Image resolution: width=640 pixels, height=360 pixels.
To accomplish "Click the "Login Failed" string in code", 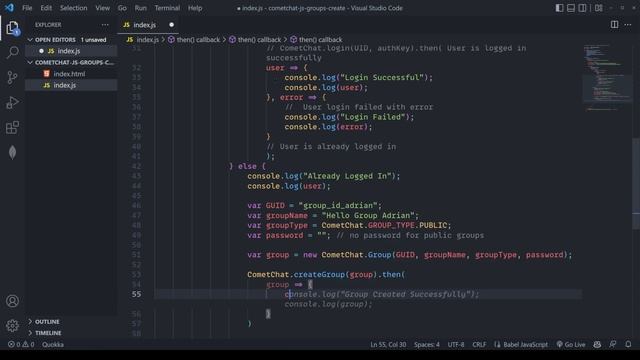I will 373,117.
